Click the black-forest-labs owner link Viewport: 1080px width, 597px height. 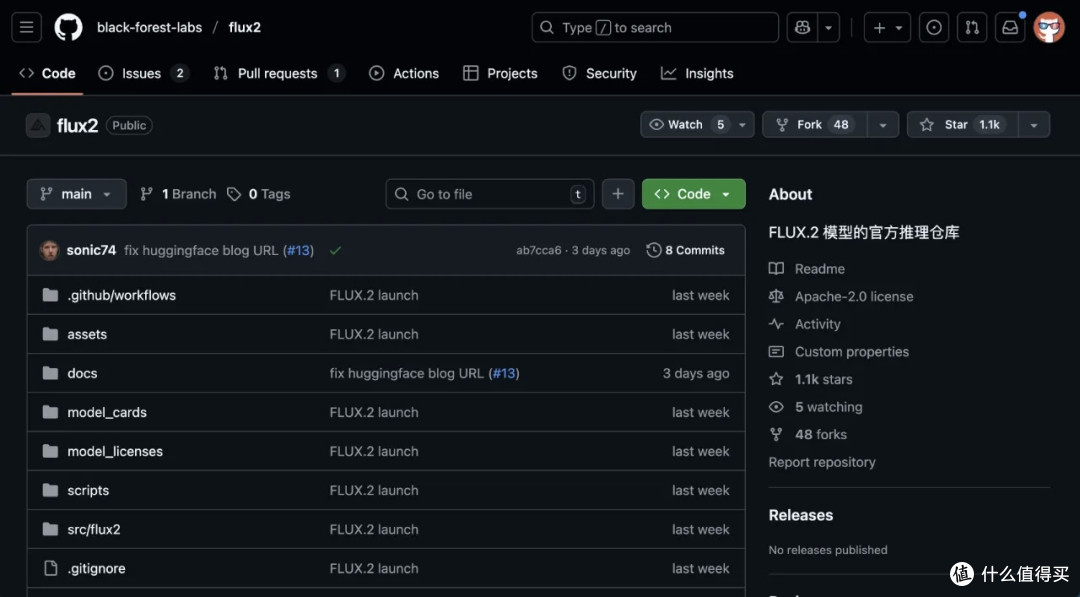[149, 28]
